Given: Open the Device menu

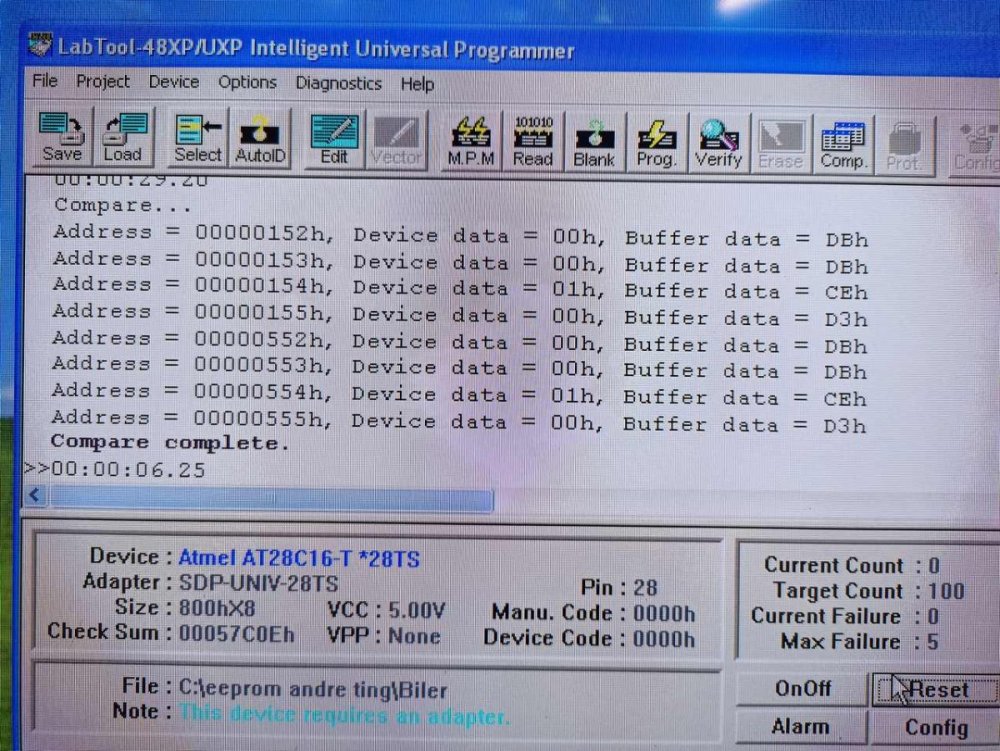Looking at the screenshot, I should point(173,82).
